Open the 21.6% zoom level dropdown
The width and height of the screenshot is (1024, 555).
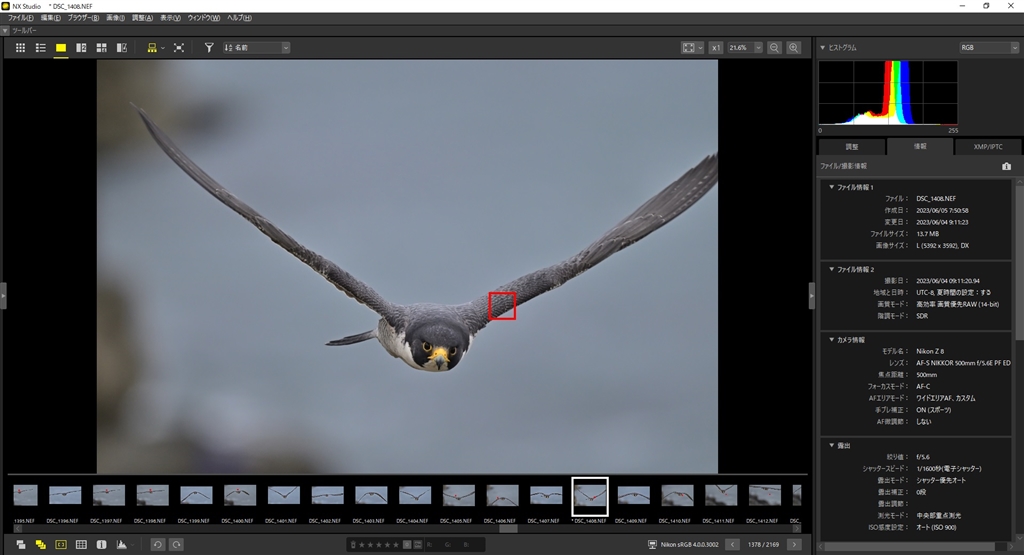744,47
